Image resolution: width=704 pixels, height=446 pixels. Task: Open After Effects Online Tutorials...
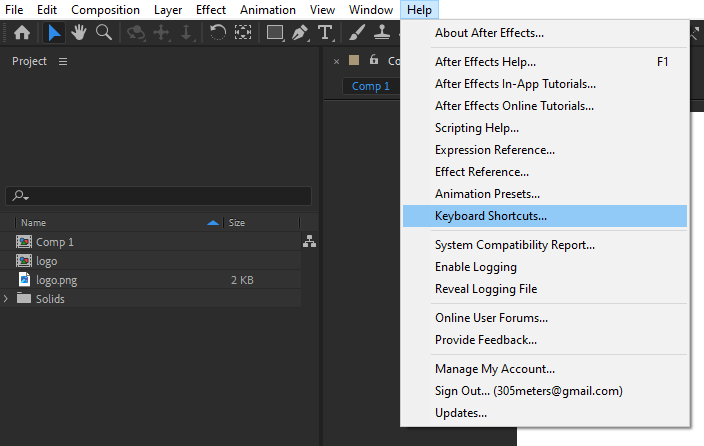click(545, 106)
